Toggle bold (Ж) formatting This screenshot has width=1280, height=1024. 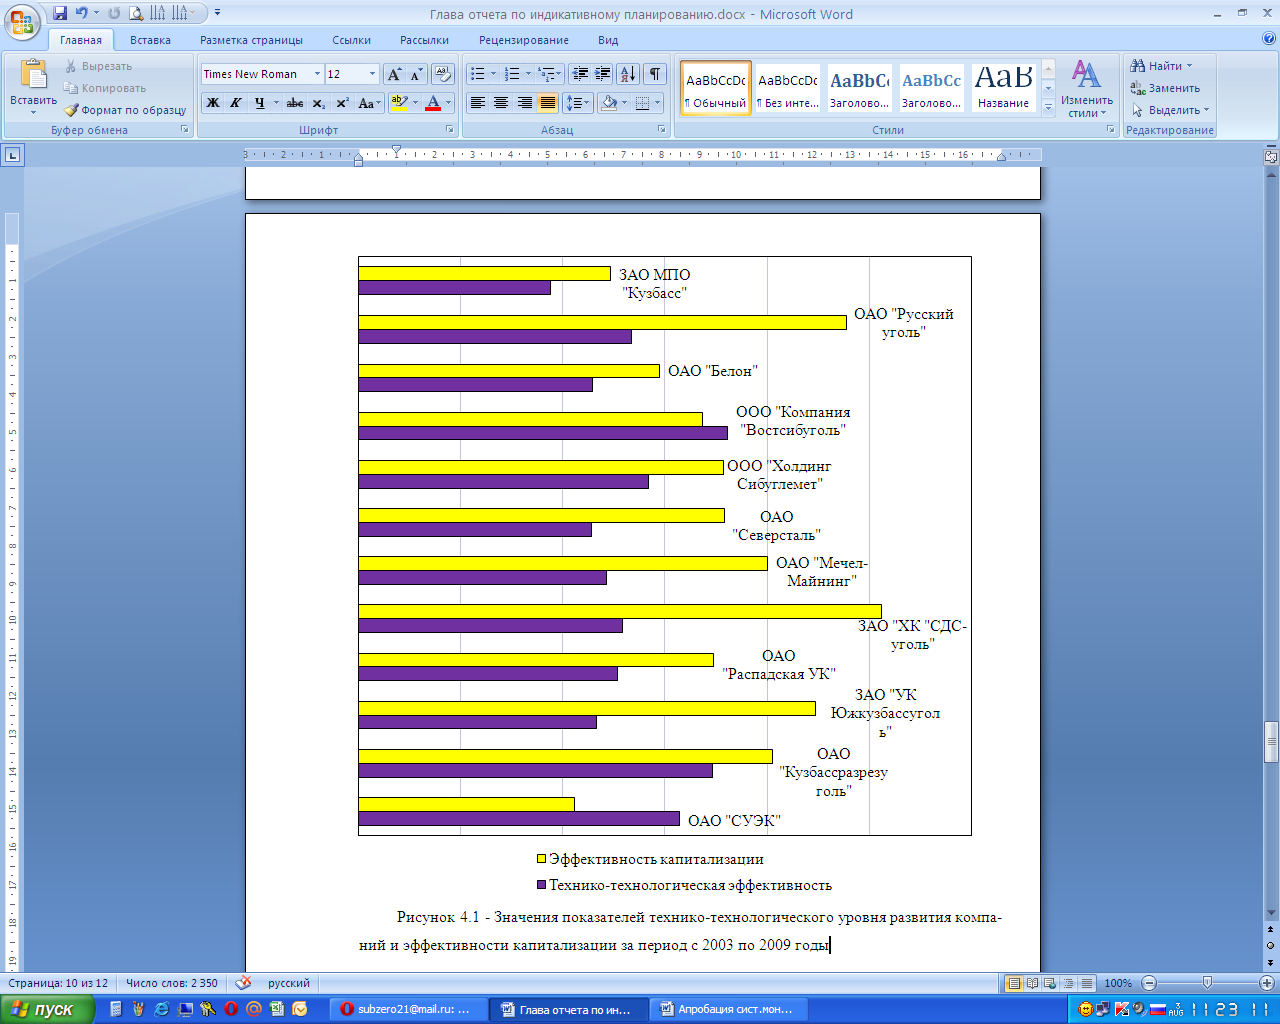[x=212, y=103]
